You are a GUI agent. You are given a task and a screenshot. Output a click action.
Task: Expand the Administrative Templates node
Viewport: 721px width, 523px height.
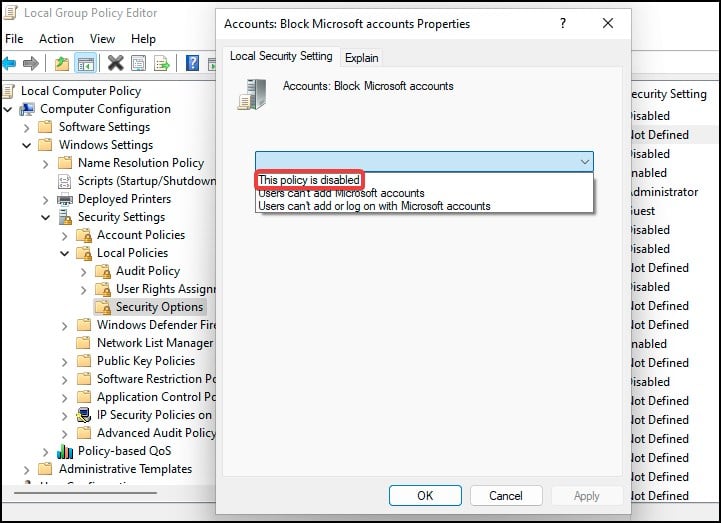[x=27, y=470]
